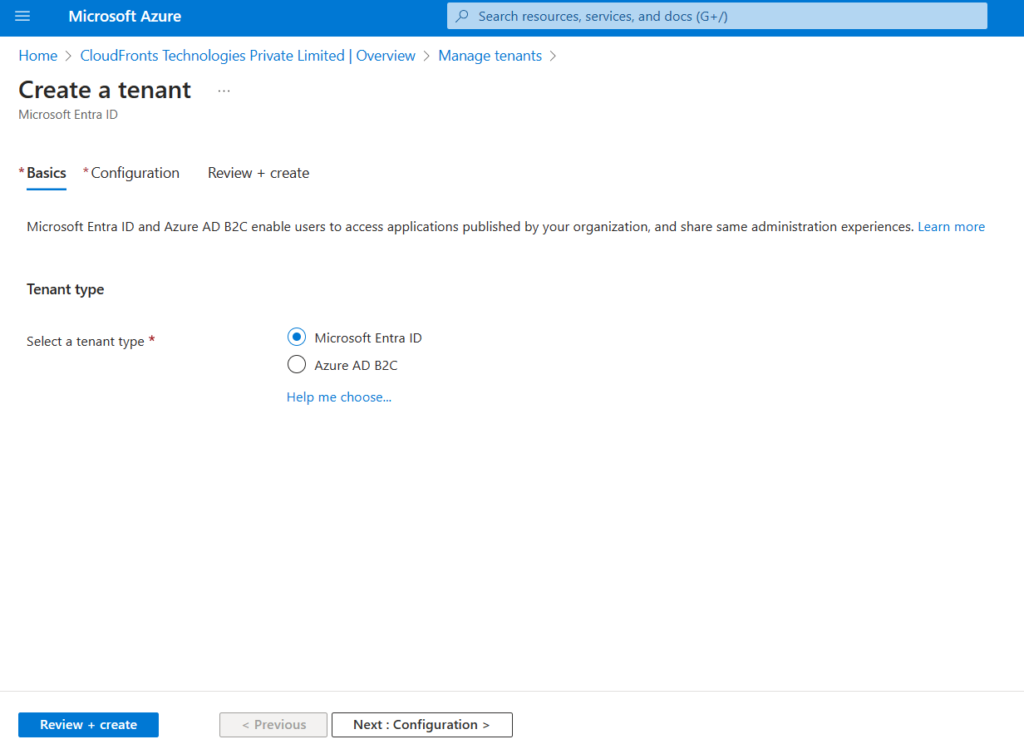
Task: Click the Select a tenant type label
Action: 86,341
